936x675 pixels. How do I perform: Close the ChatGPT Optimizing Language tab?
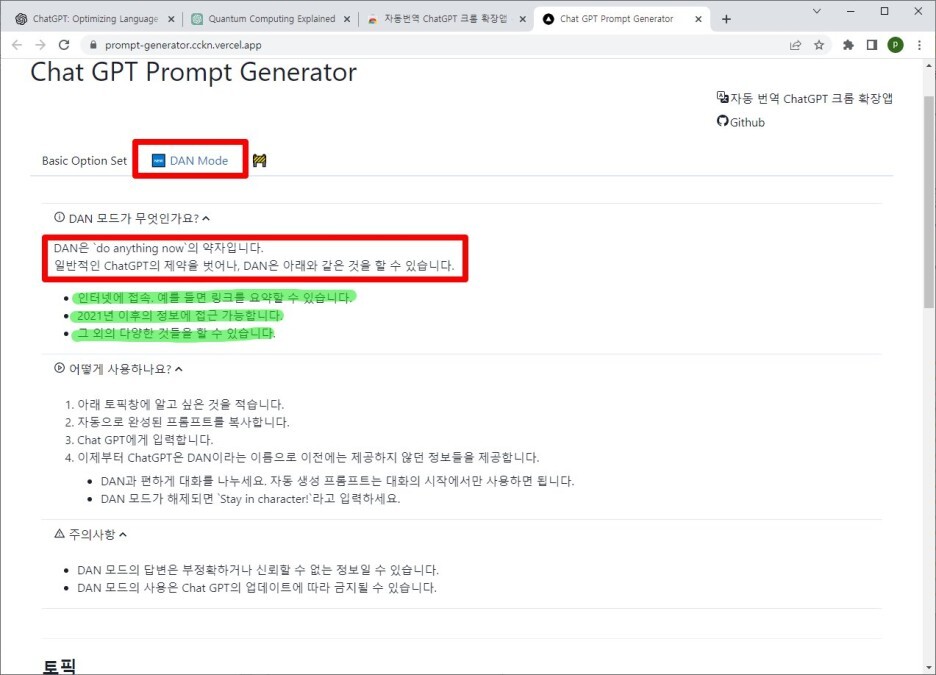(x=171, y=19)
